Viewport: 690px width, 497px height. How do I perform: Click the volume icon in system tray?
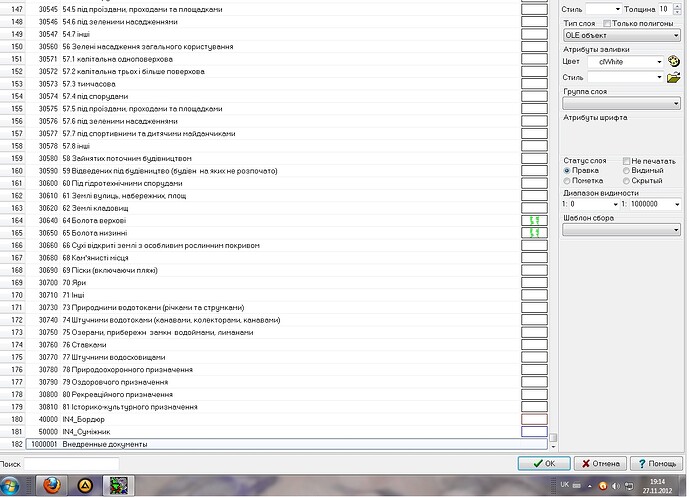coord(616,486)
